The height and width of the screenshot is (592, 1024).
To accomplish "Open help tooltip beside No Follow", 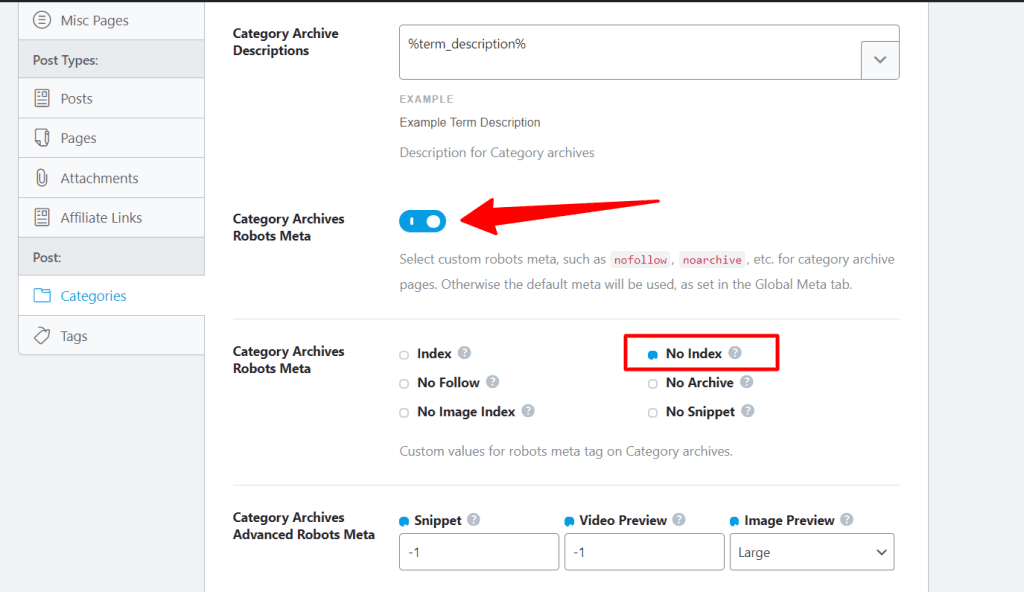I will tap(492, 382).
